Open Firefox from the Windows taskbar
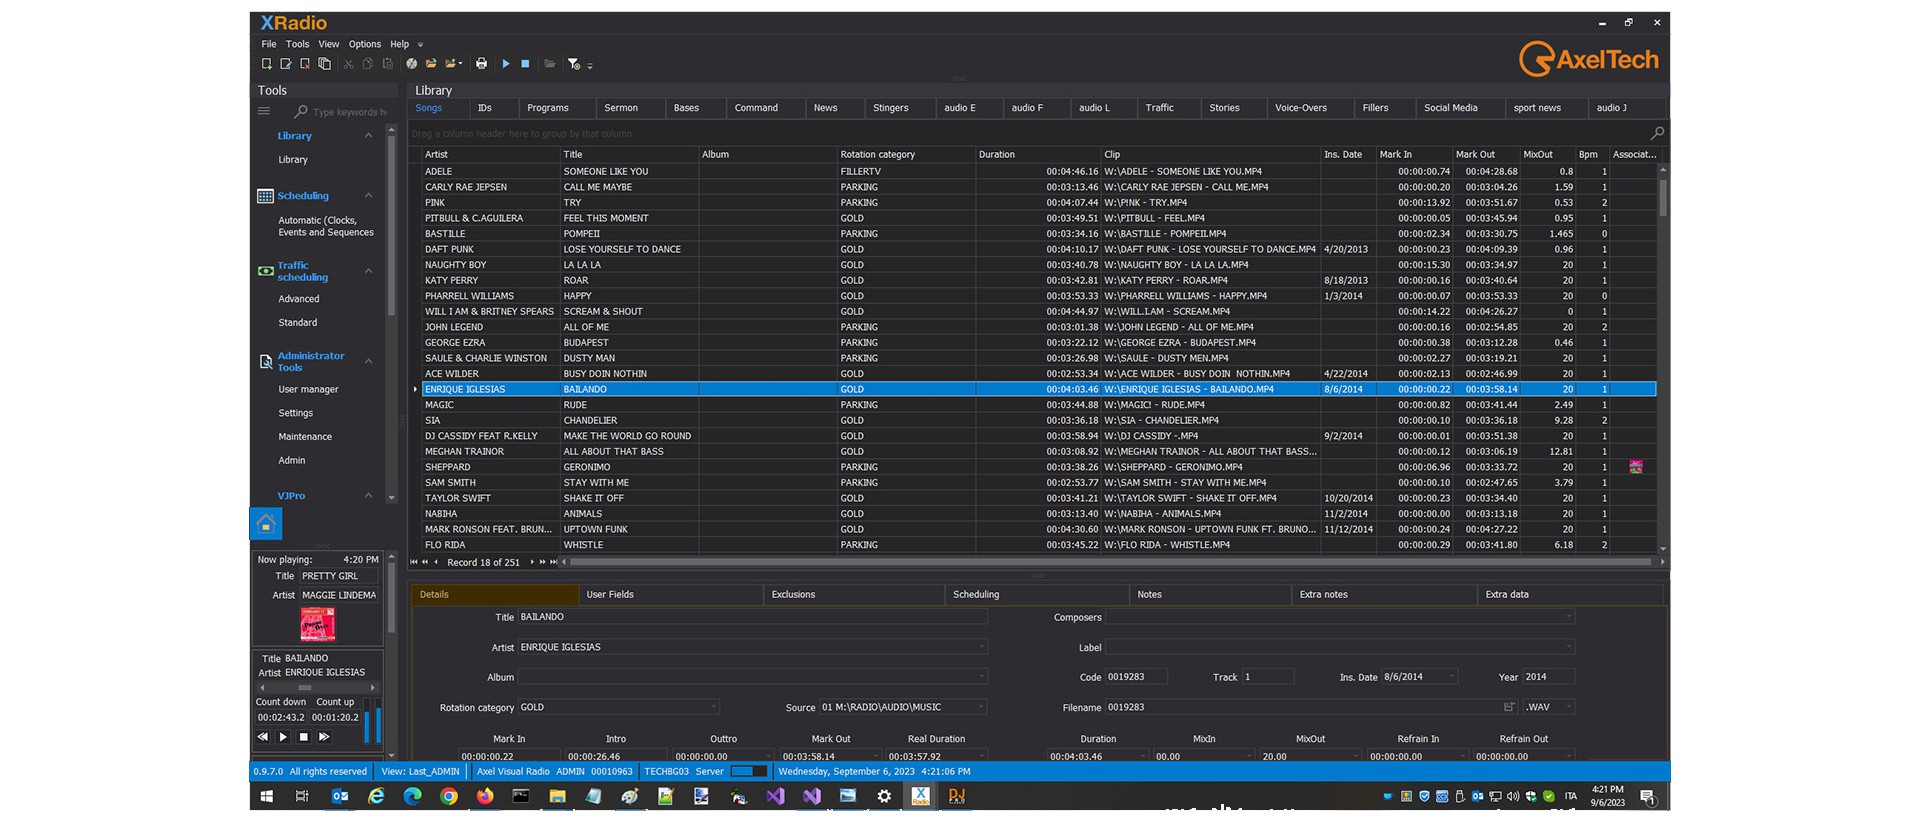Screen dimensions: 1920x822 (x=485, y=796)
